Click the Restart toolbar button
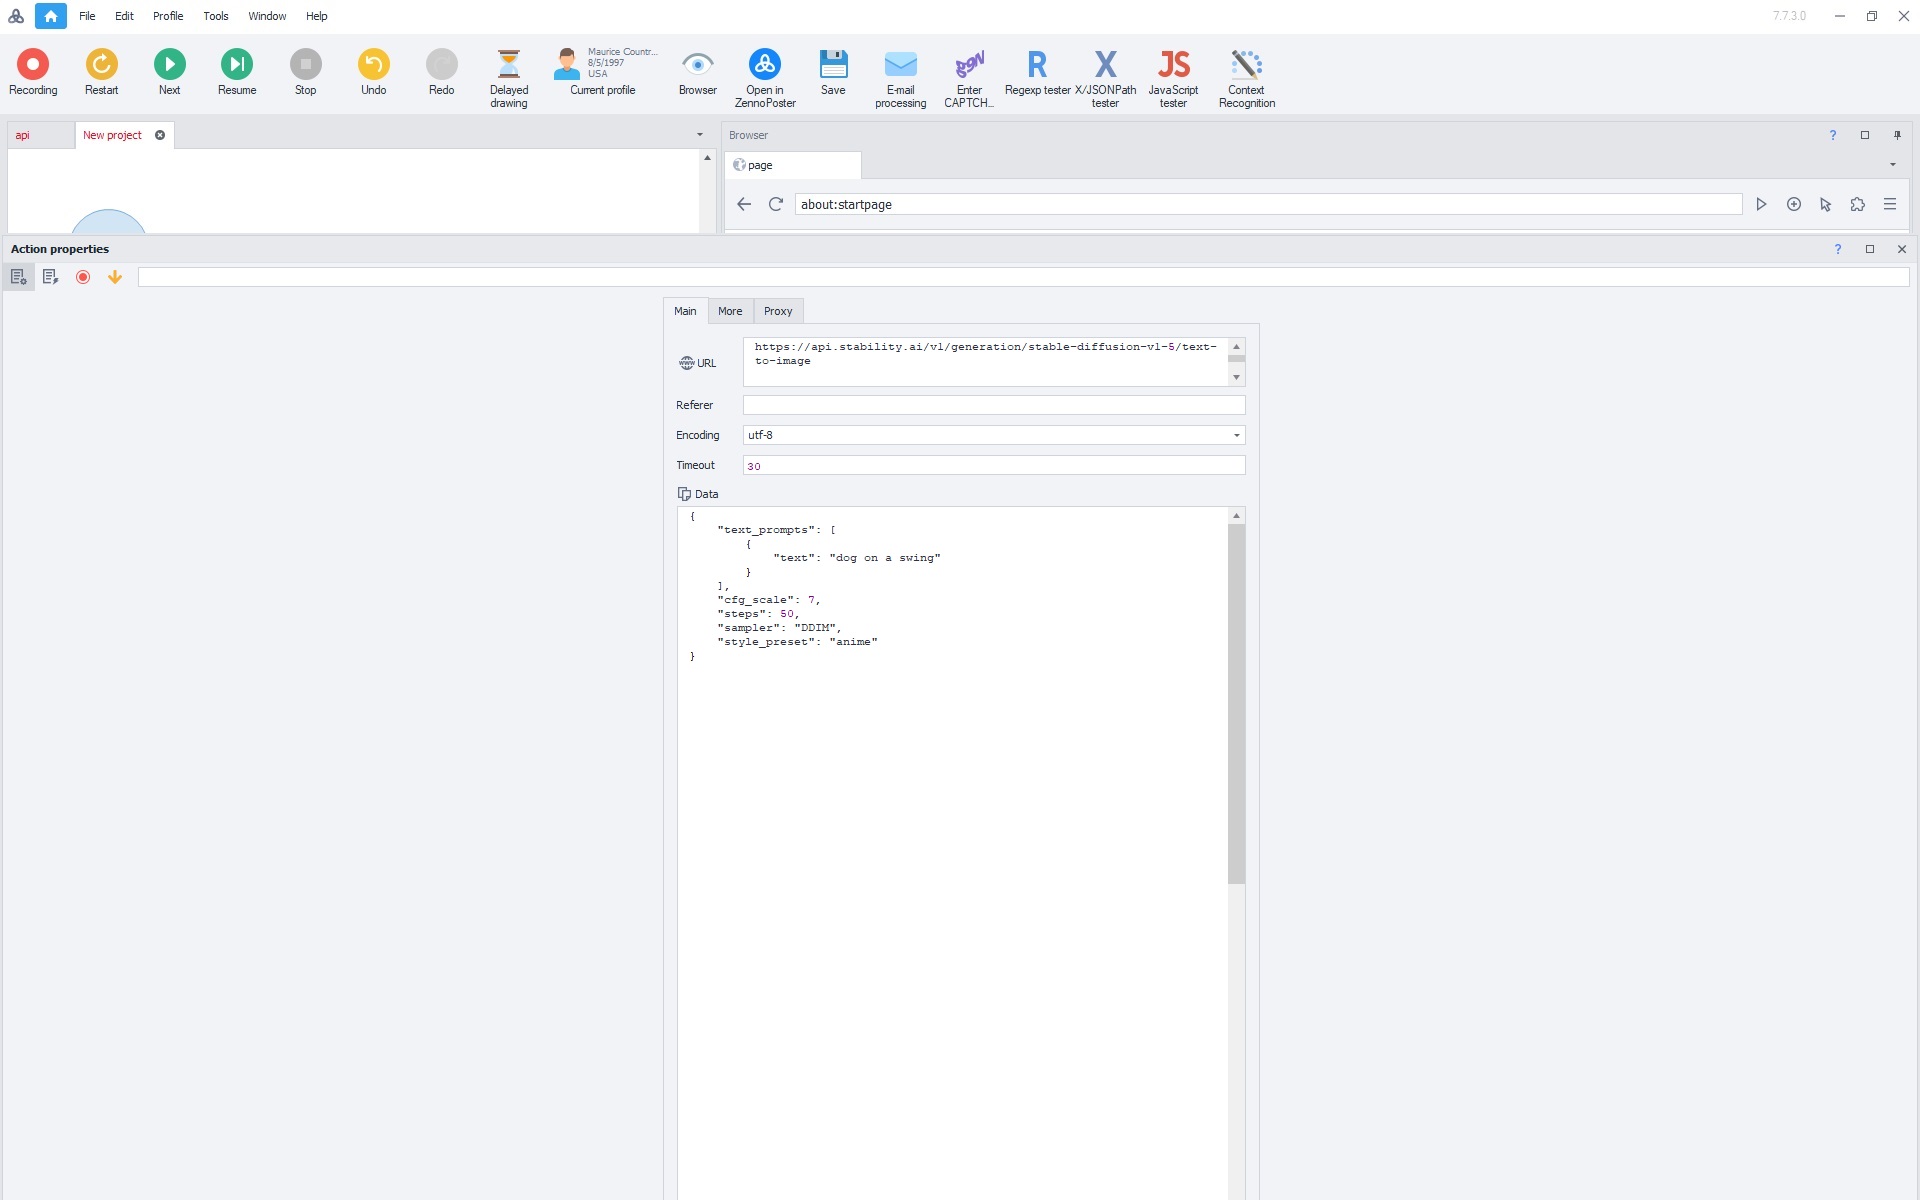The width and height of the screenshot is (1920, 1200). (101, 72)
